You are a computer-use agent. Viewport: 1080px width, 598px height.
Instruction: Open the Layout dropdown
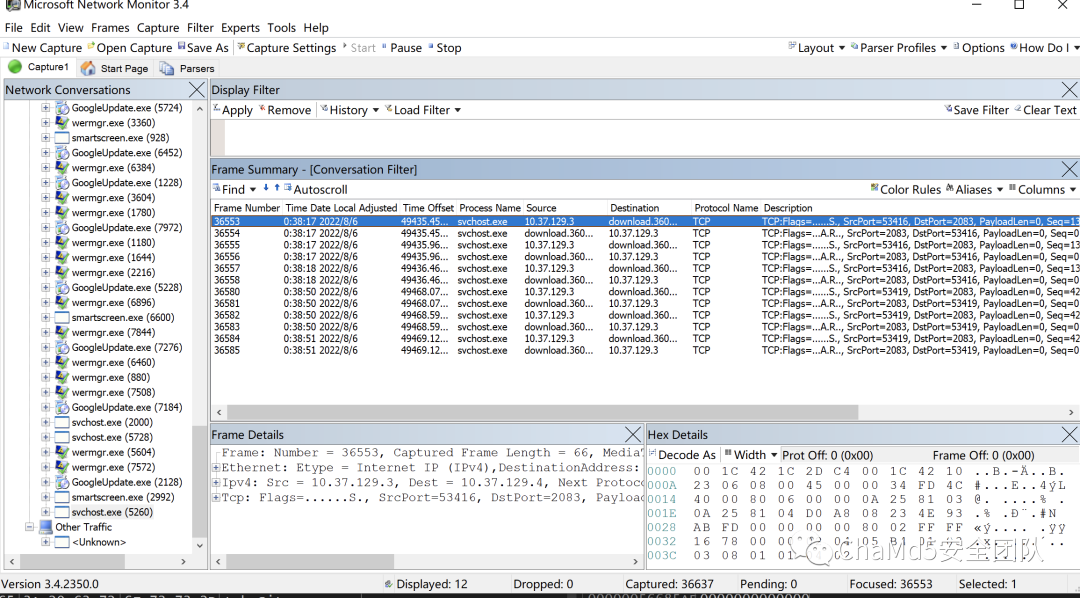[x=817, y=48]
